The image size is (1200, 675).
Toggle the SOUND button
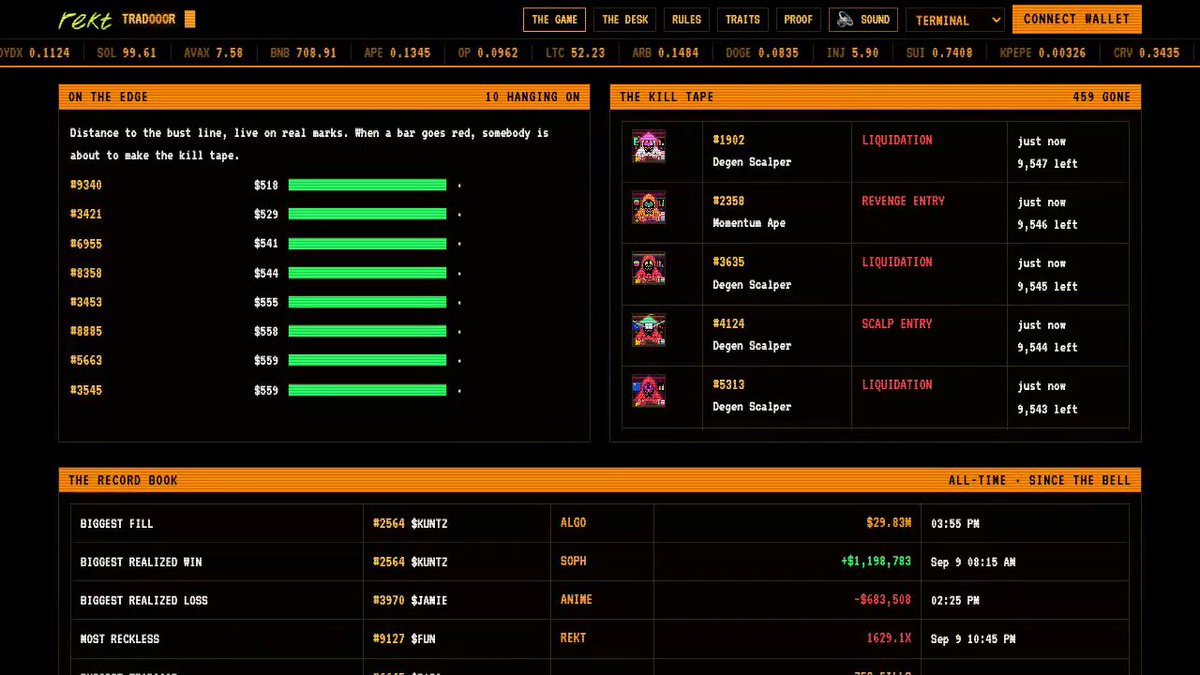tap(863, 19)
